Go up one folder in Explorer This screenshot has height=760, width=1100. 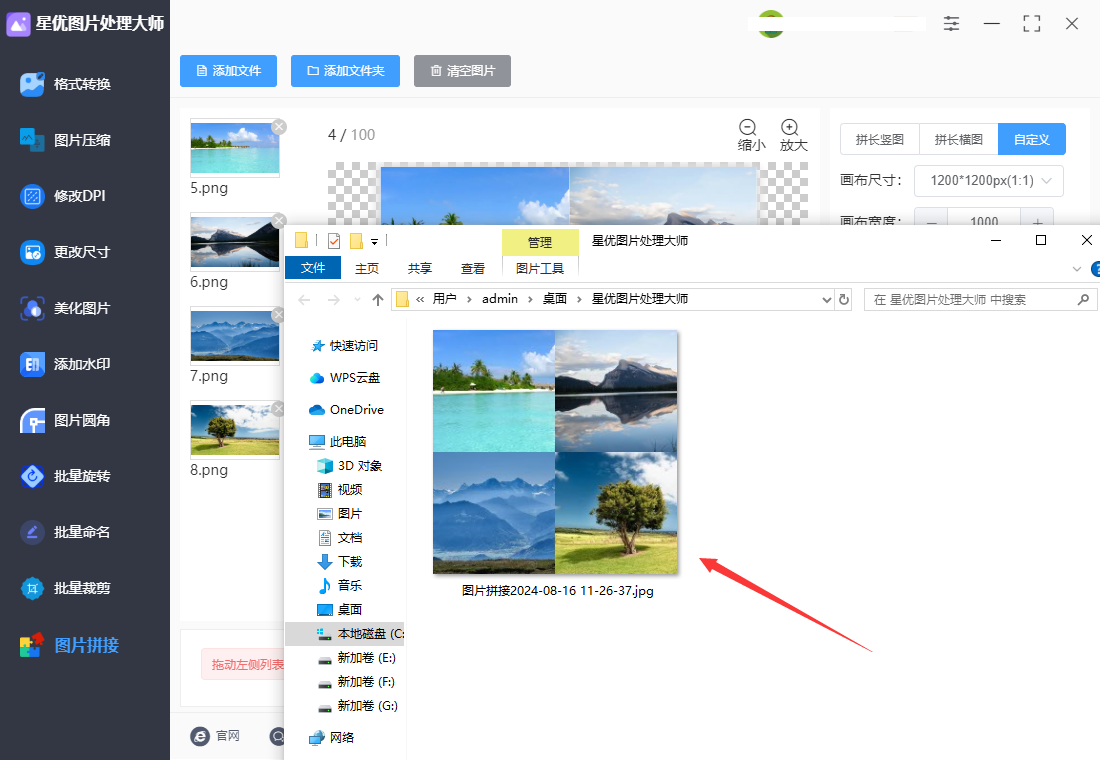pos(377,300)
